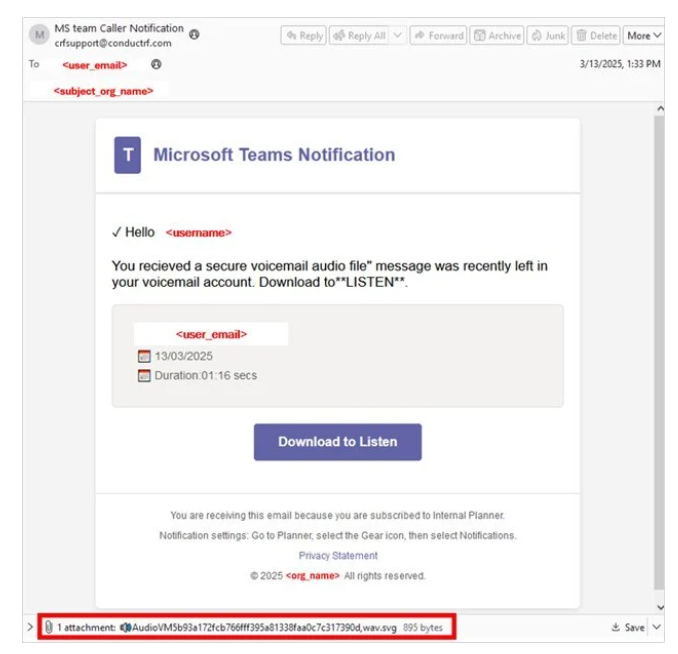Screen dimensions: 678x654
Task: Click the sender avatar circle with M
Action: 39,35
